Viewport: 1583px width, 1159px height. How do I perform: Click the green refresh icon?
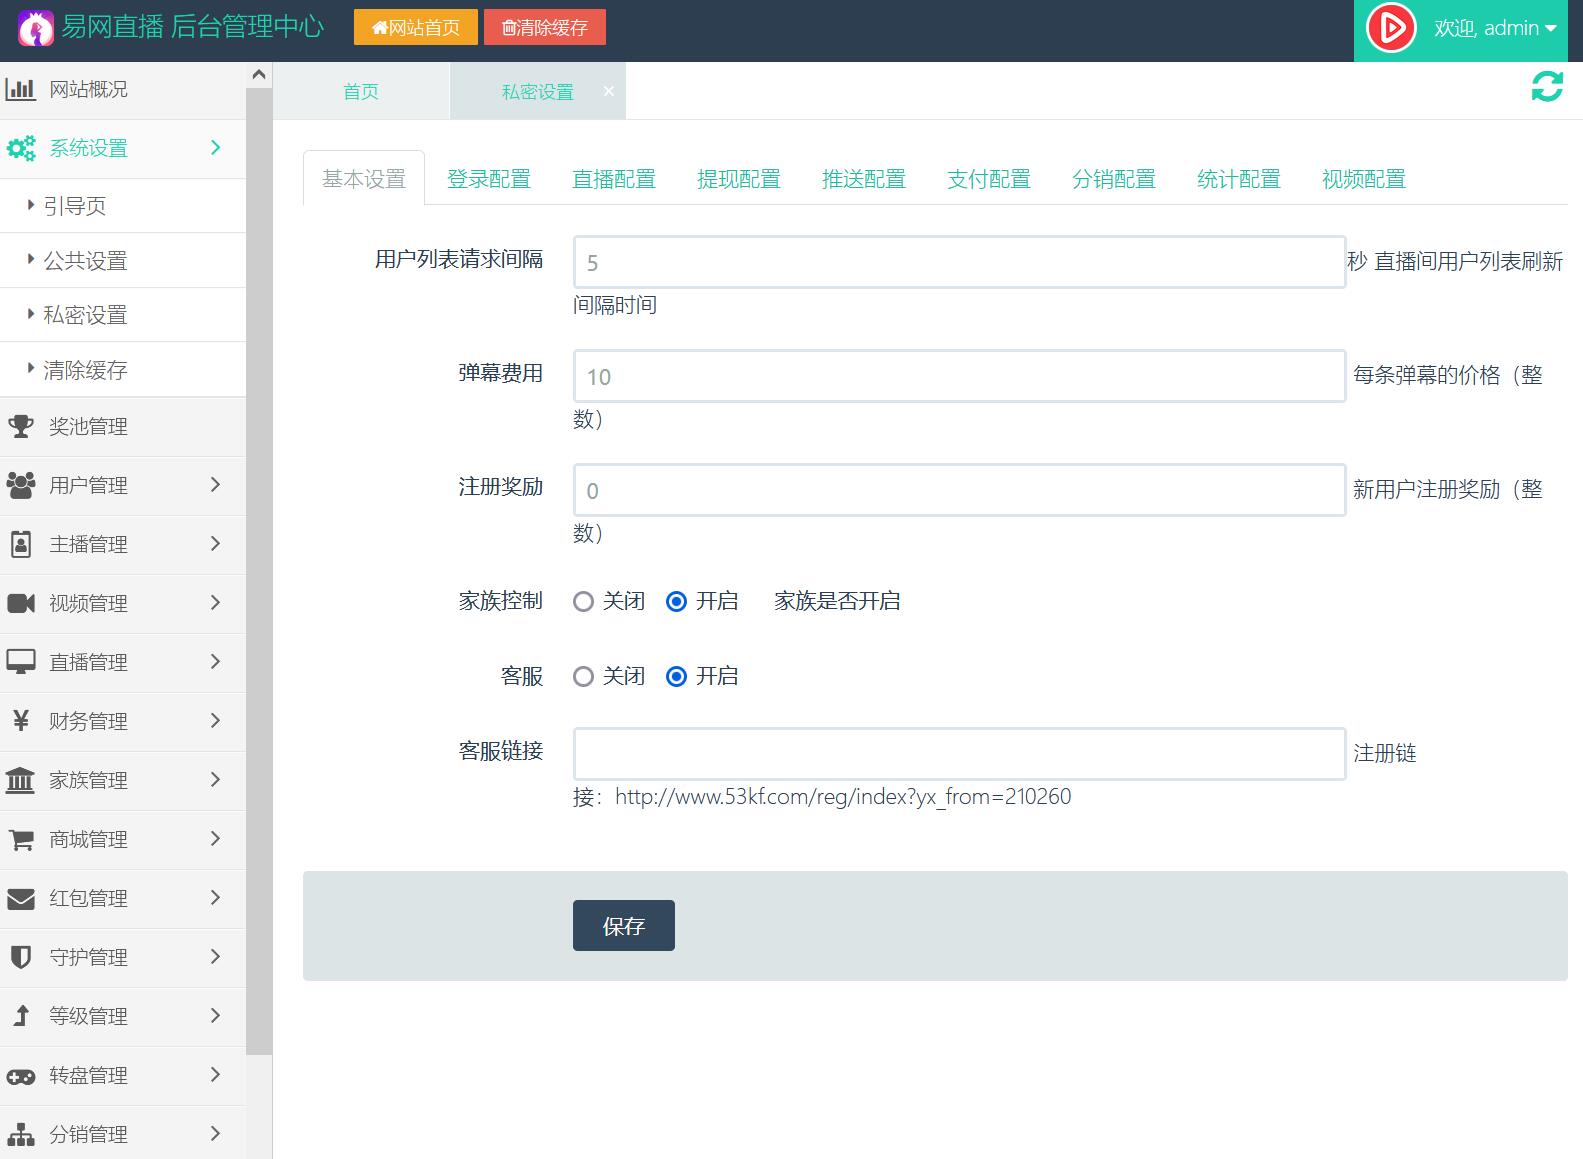point(1547,87)
